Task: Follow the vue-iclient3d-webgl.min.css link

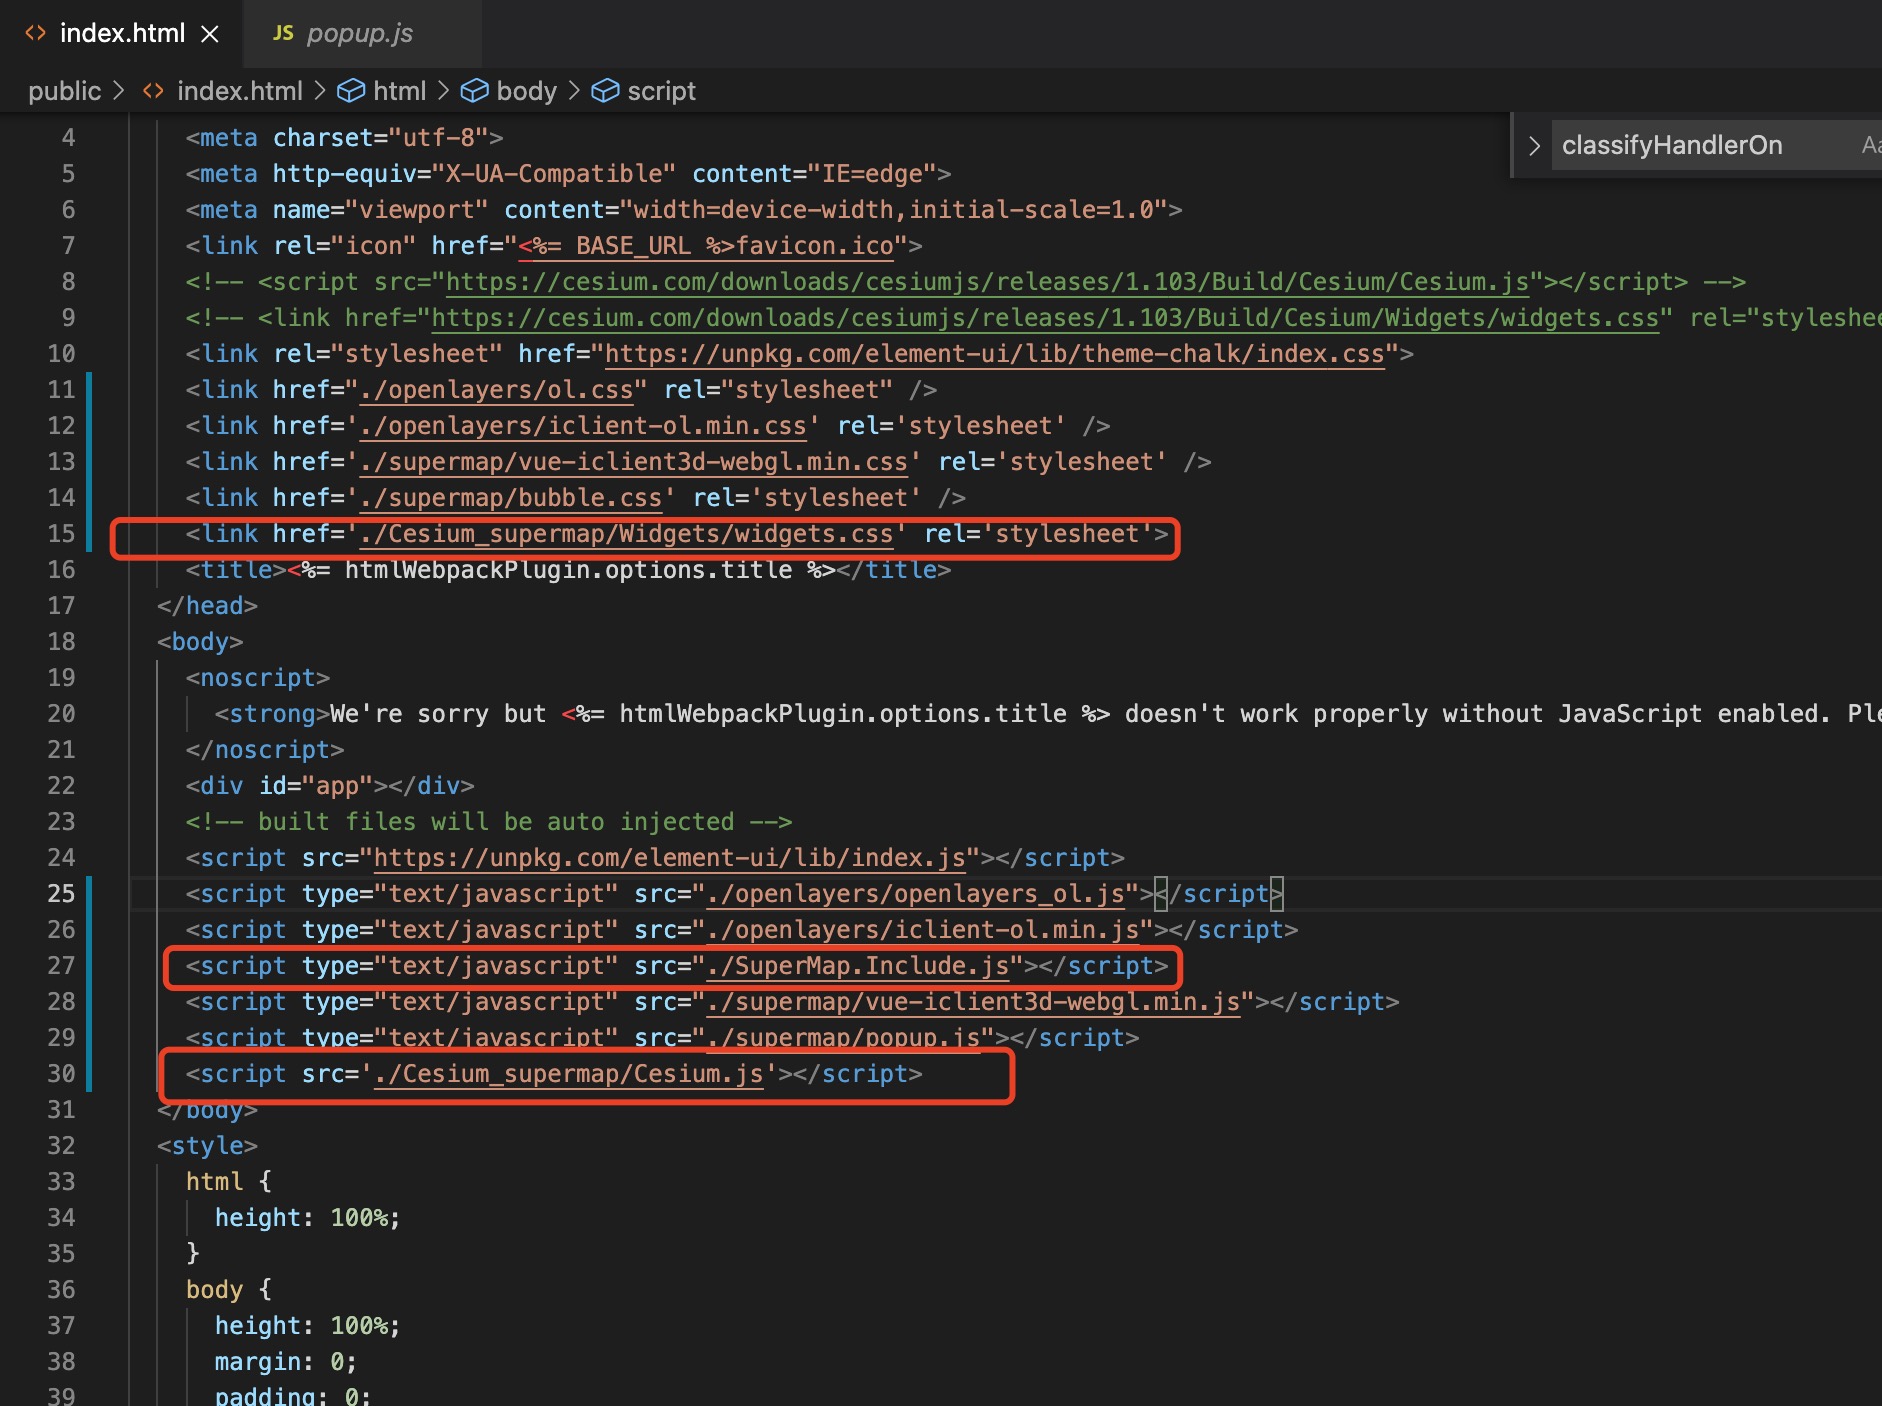Action: (633, 462)
